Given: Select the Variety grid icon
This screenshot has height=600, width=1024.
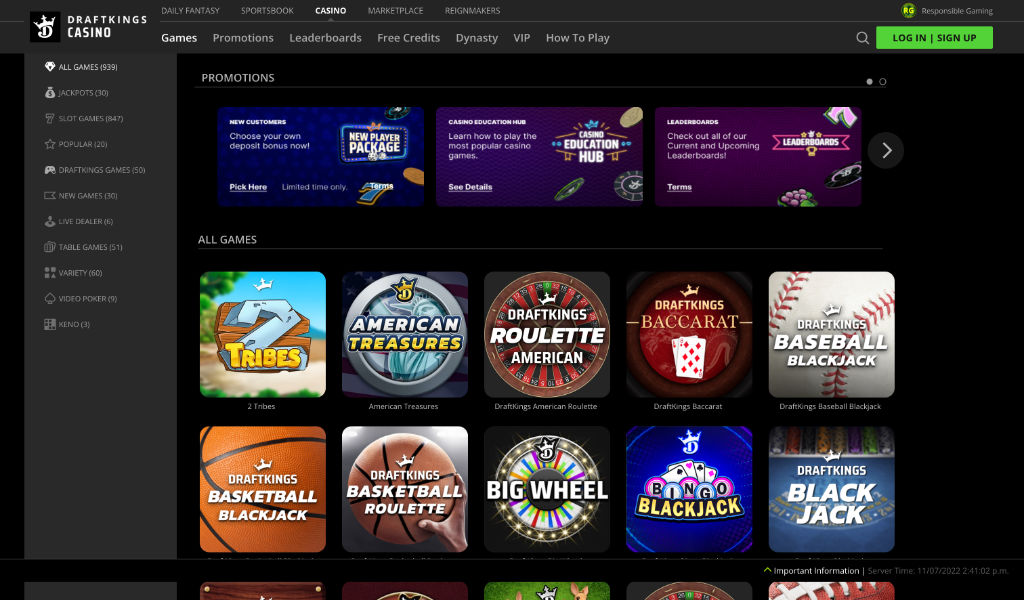Looking at the screenshot, I should [x=50, y=272].
